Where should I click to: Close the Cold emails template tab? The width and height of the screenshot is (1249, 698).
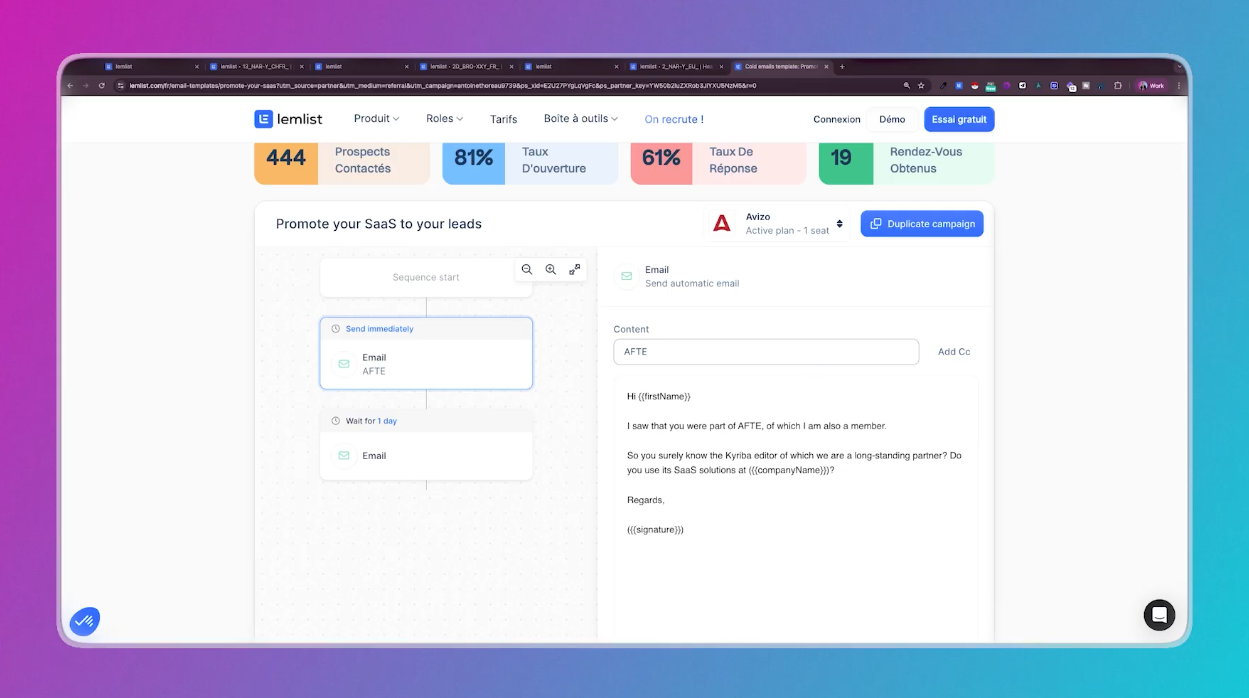(x=826, y=67)
